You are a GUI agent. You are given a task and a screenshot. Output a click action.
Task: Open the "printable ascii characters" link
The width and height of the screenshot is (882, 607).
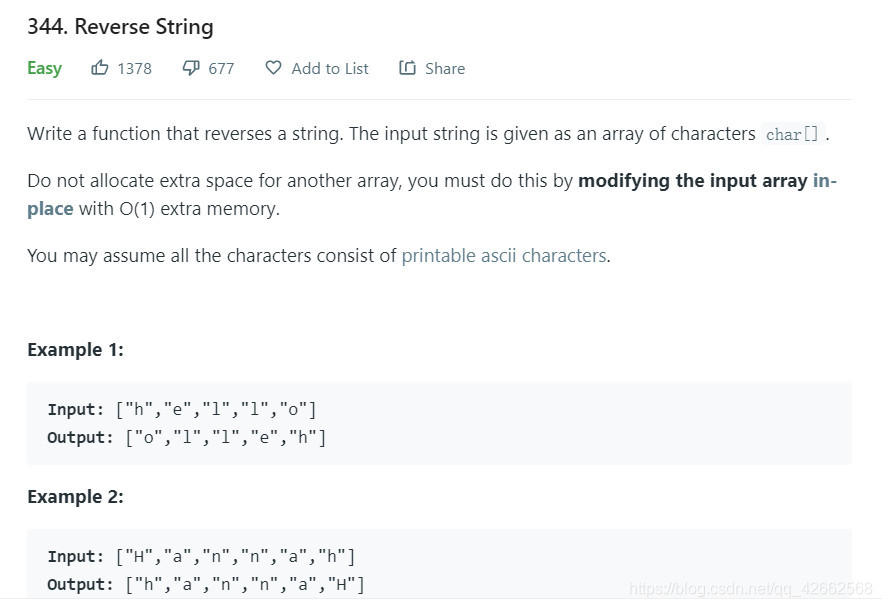503,255
